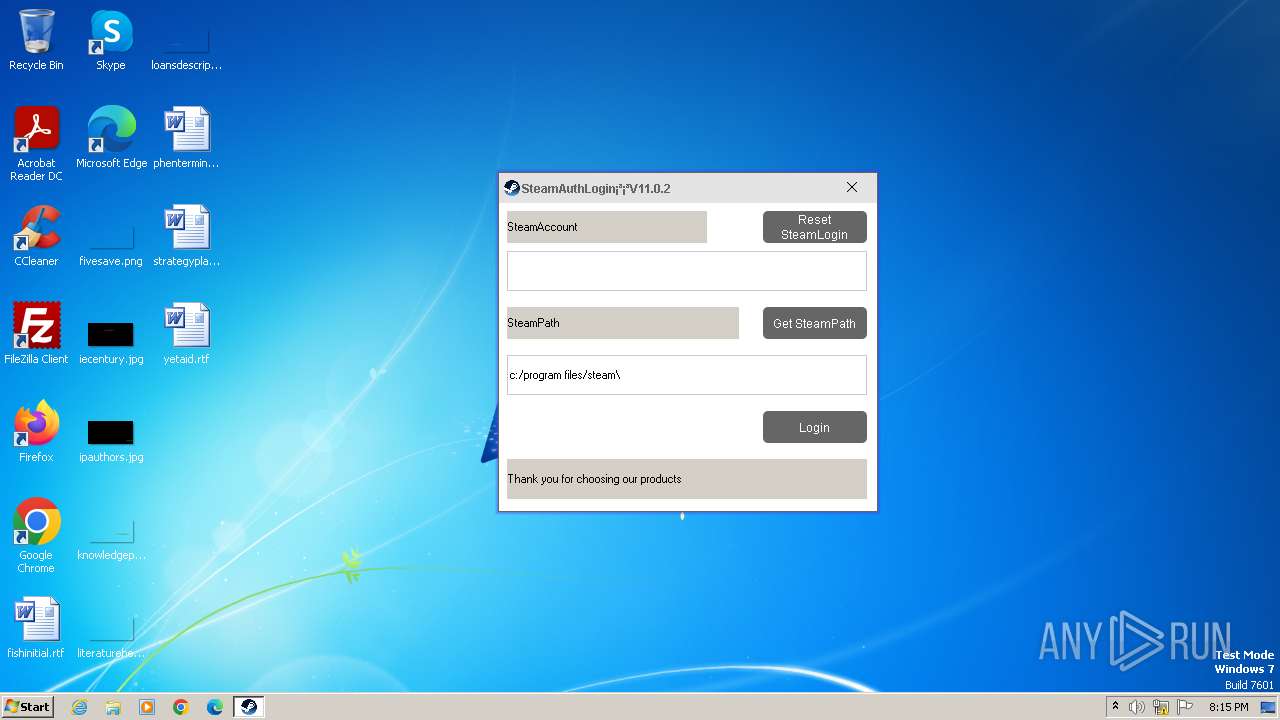The image size is (1280, 720).
Task: Select the Google Chrome desktop shortcut
Action: pos(36,536)
